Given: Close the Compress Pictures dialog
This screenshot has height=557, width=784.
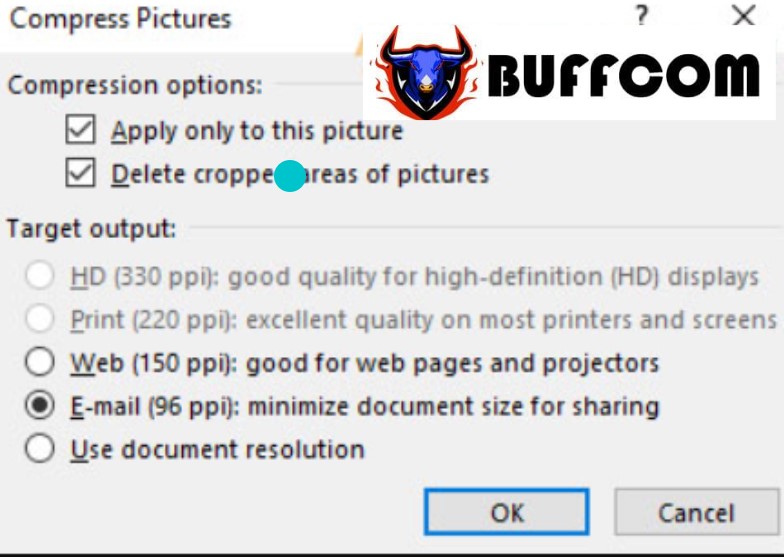Looking at the screenshot, I should click(x=744, y=16).
